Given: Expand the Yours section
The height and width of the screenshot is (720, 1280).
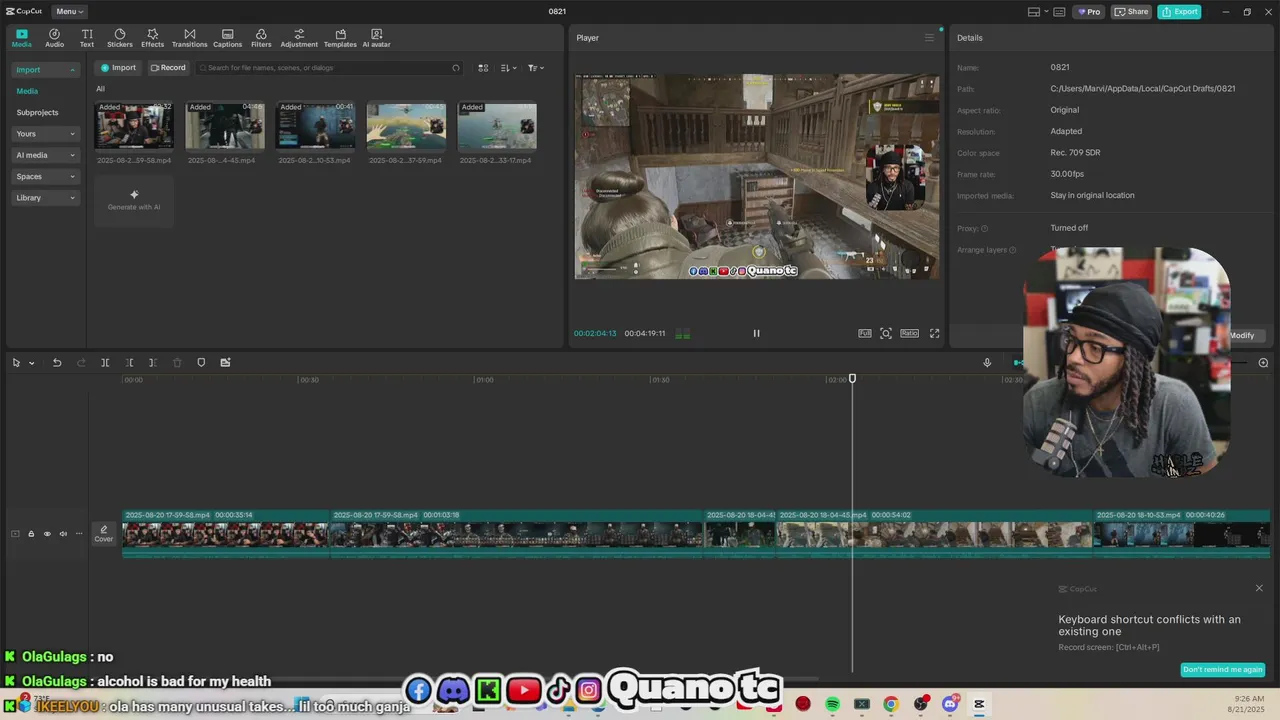Looking at the screenshot, I should click(45, 134).
